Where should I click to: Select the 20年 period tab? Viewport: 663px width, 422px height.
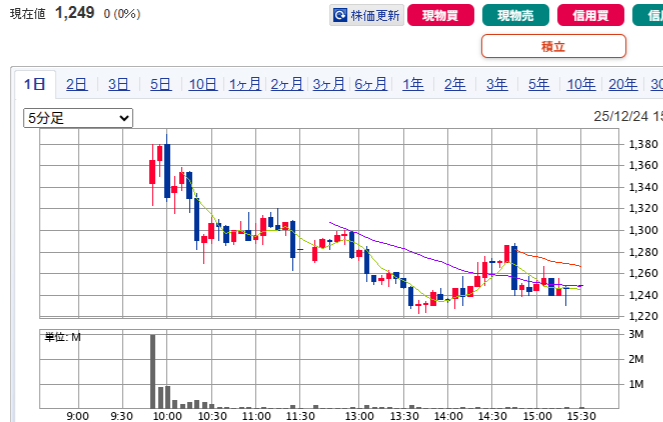[622, 84]
